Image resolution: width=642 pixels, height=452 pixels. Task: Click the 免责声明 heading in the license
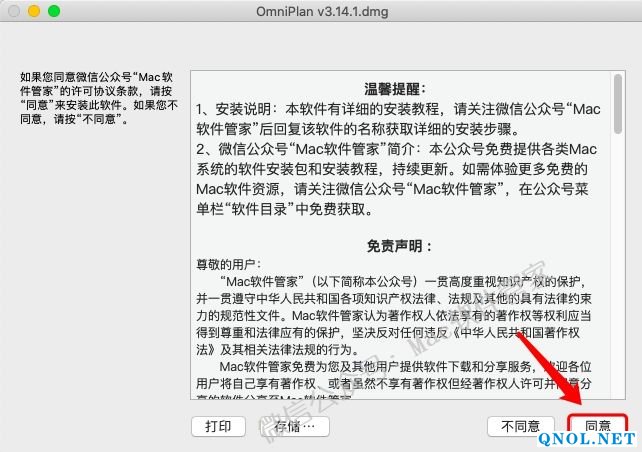399,246
